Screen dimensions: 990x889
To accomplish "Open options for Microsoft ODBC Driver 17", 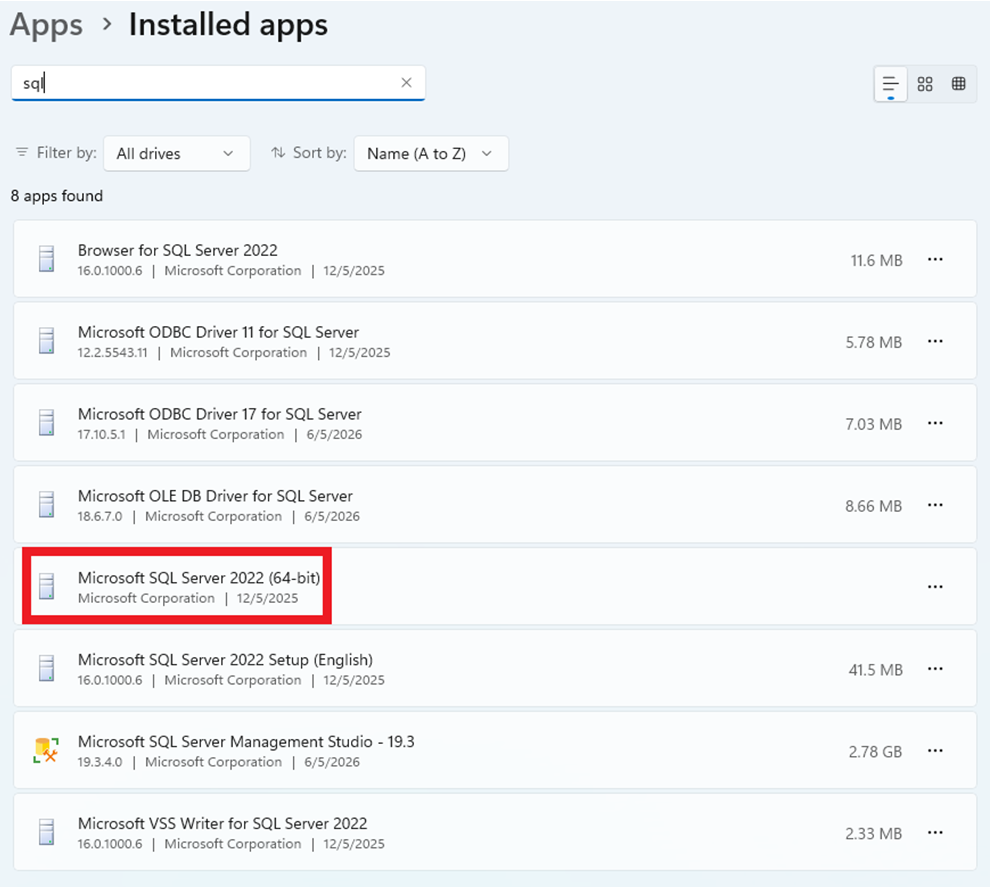I will click(x=935, y=423).
